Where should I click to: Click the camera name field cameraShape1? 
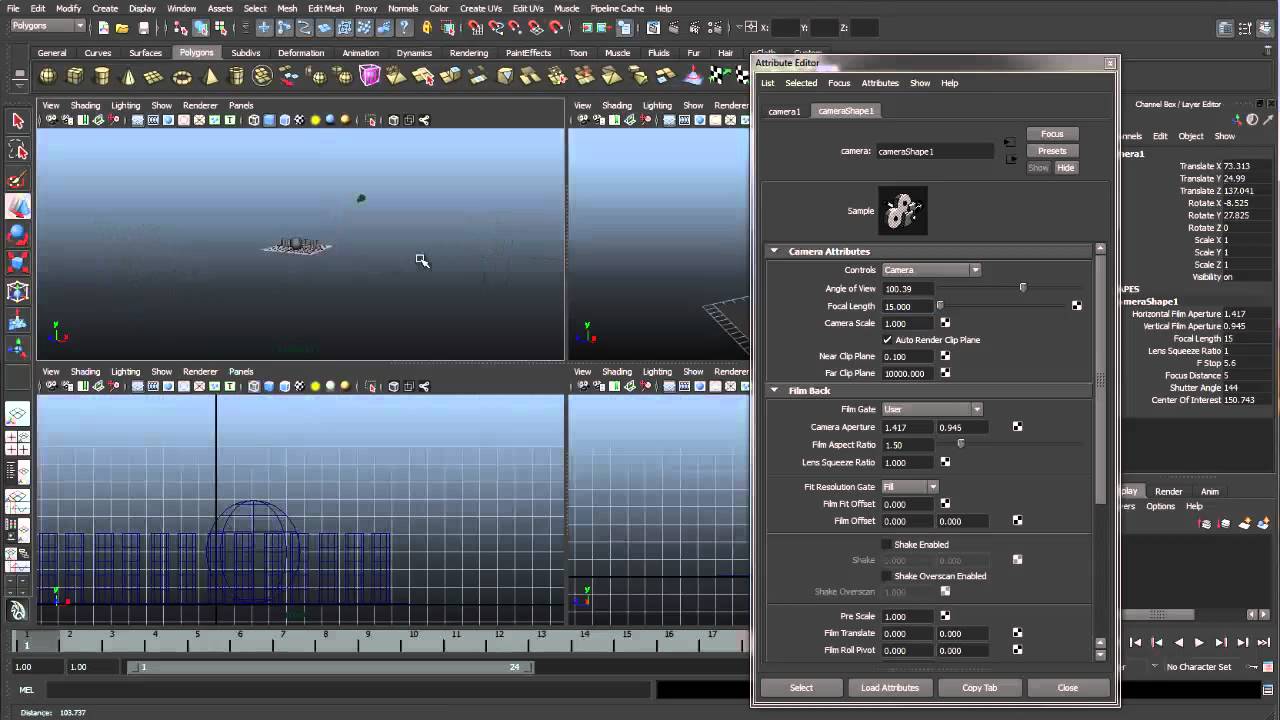click(935, 152)
